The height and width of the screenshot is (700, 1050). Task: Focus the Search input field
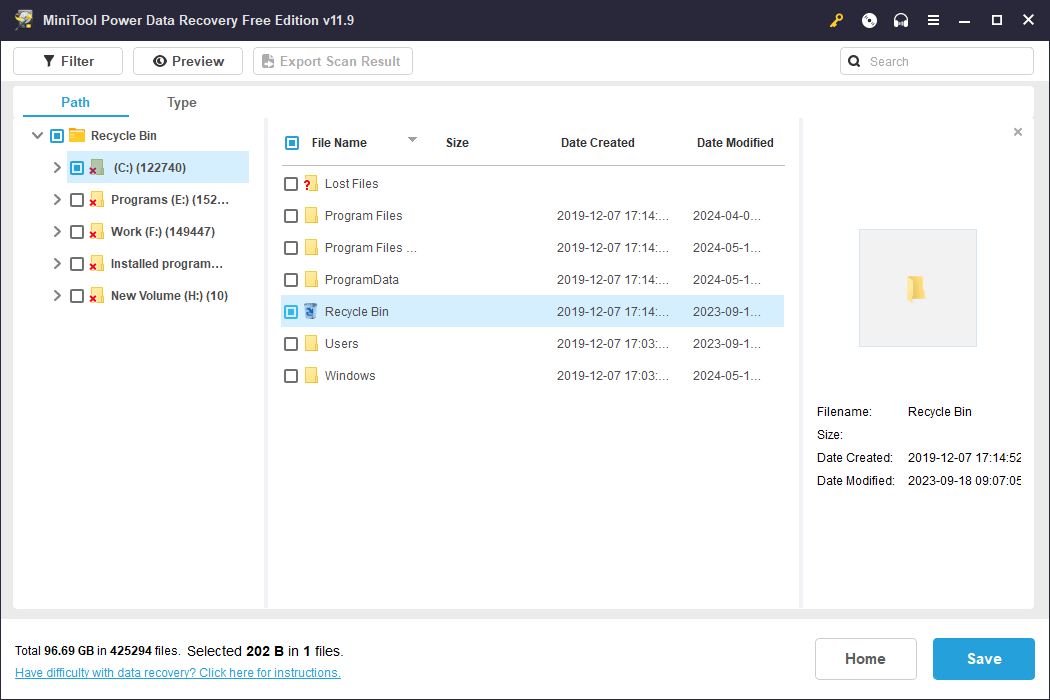pos(937,61)
